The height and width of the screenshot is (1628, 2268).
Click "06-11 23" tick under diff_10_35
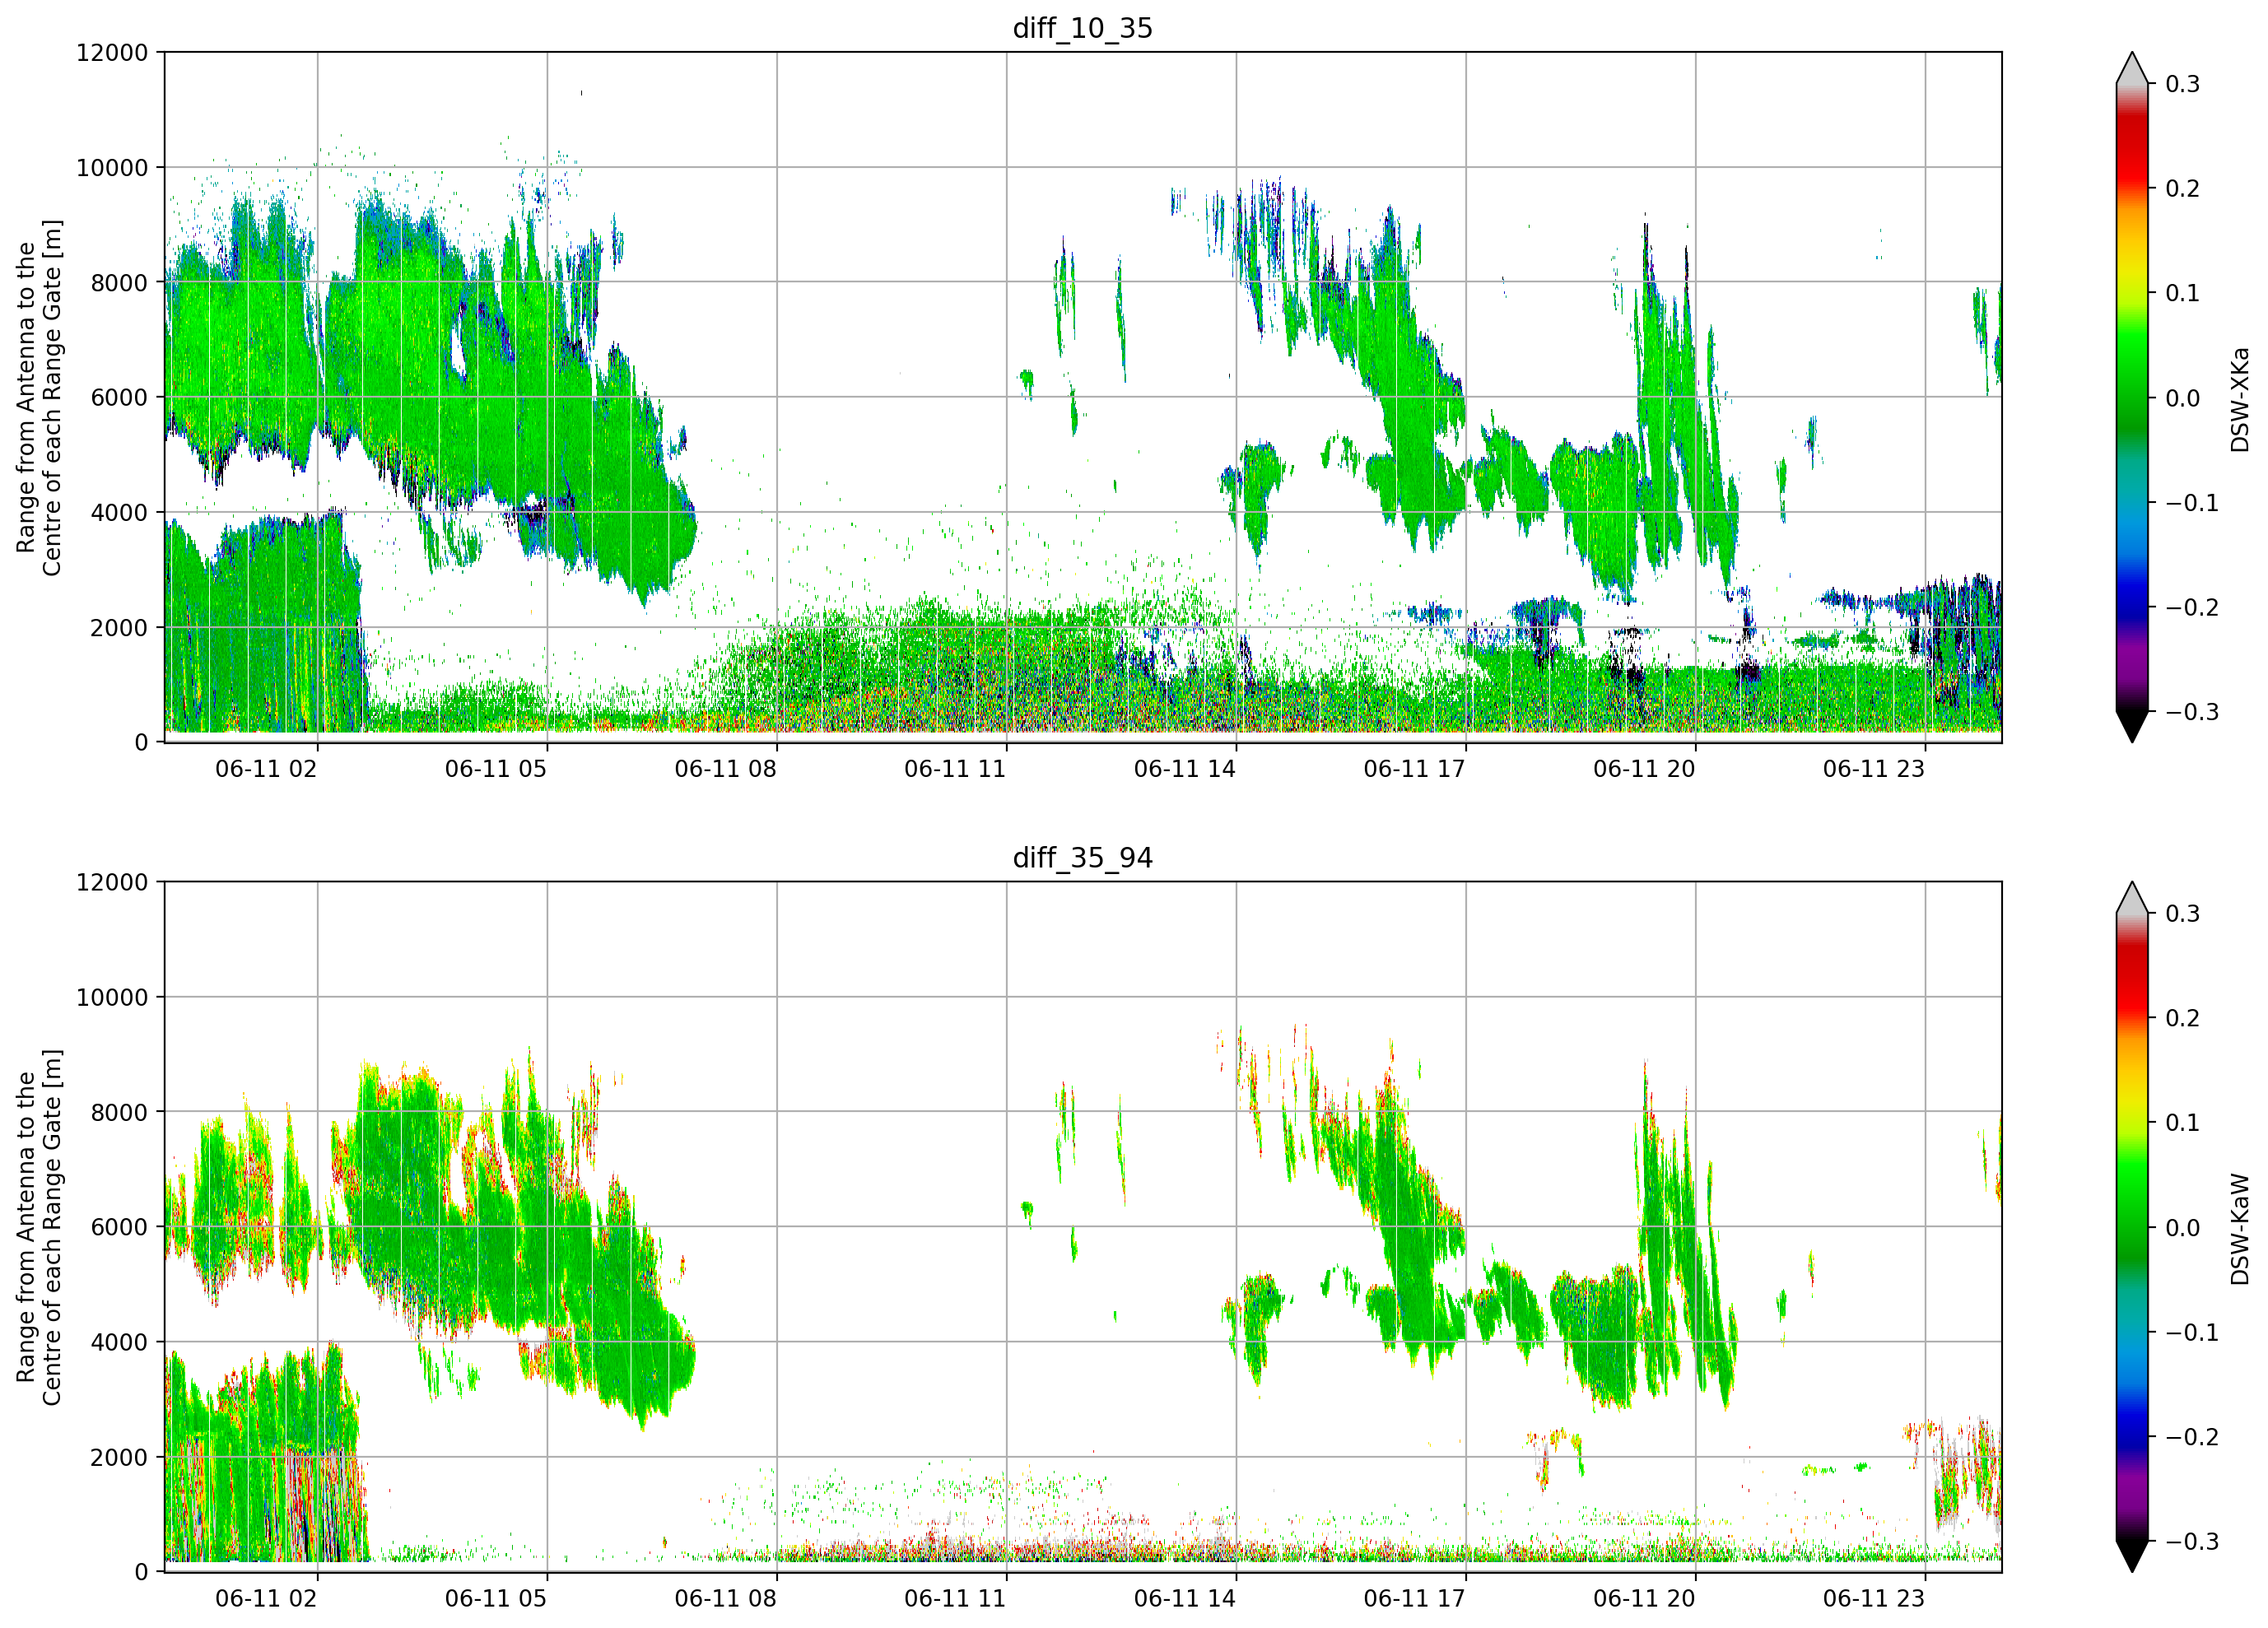1874,769
